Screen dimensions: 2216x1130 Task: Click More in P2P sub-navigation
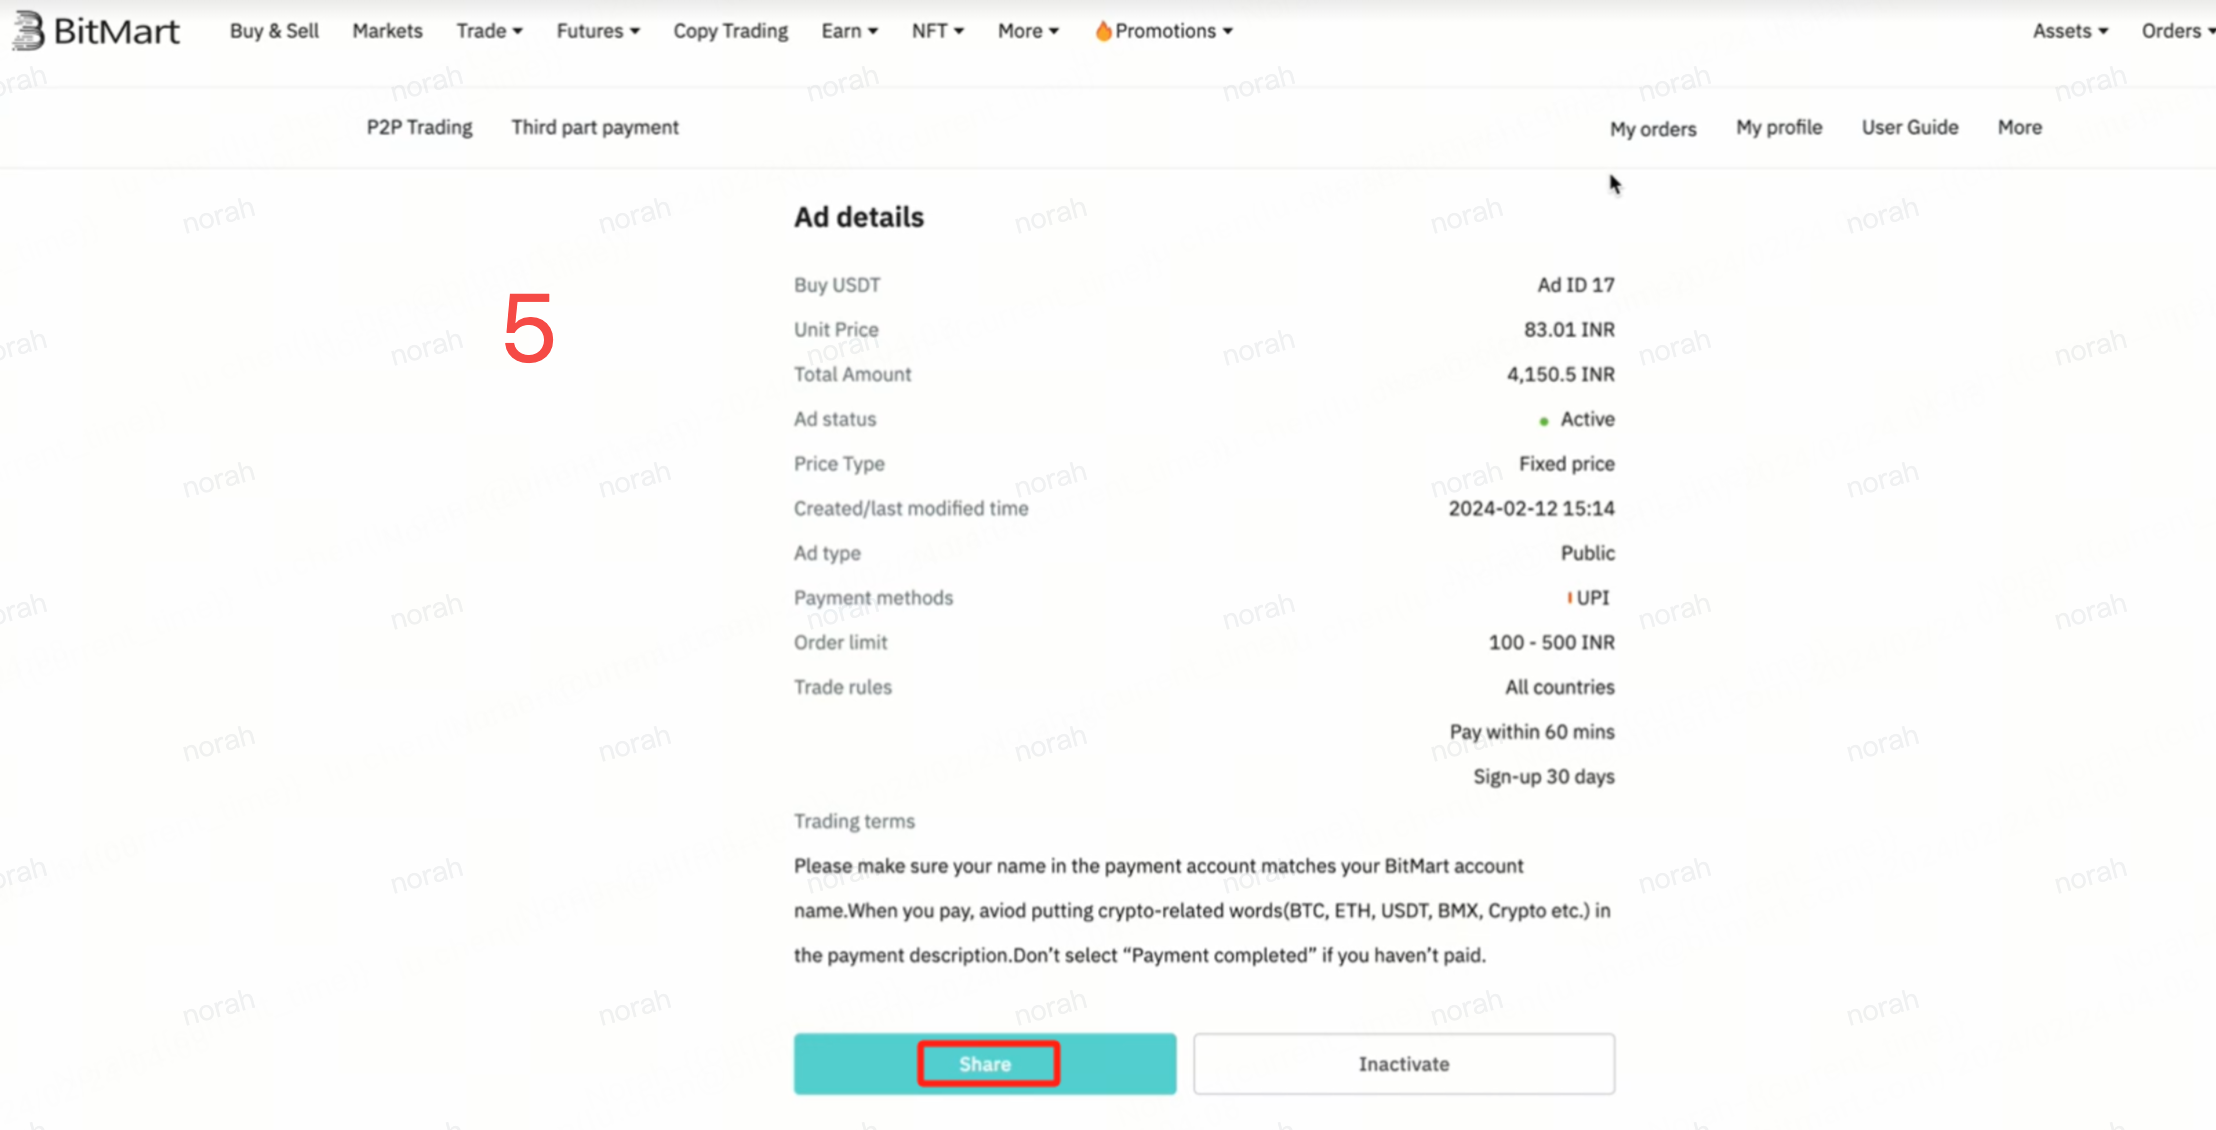tap(2020, 127)
